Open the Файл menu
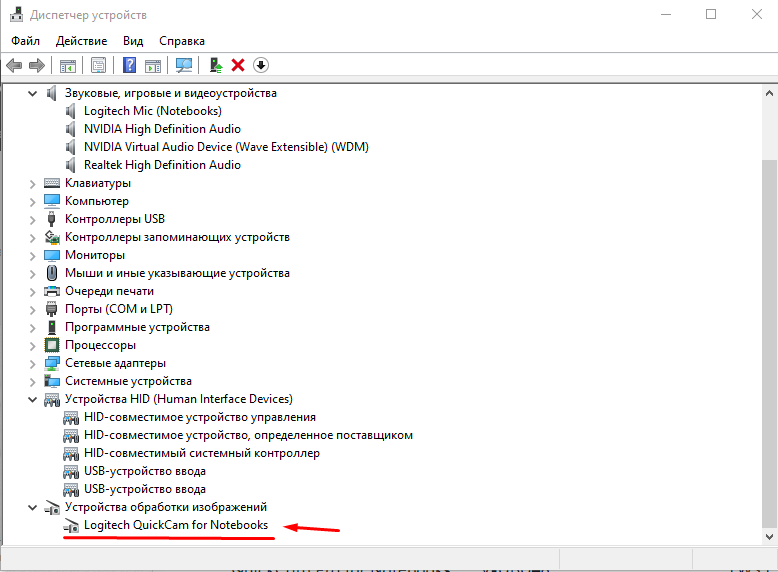 coord(25,41)
